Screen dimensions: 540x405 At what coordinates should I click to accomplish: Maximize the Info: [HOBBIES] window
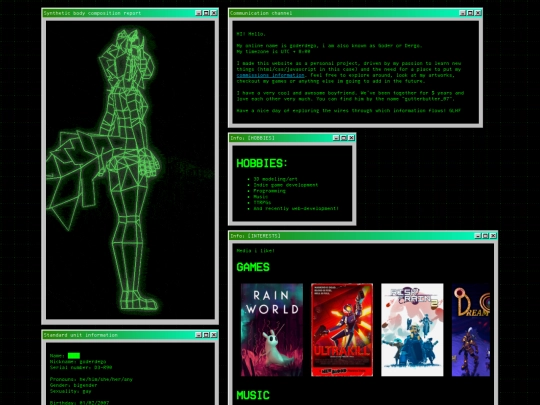(x=344, y=138)
